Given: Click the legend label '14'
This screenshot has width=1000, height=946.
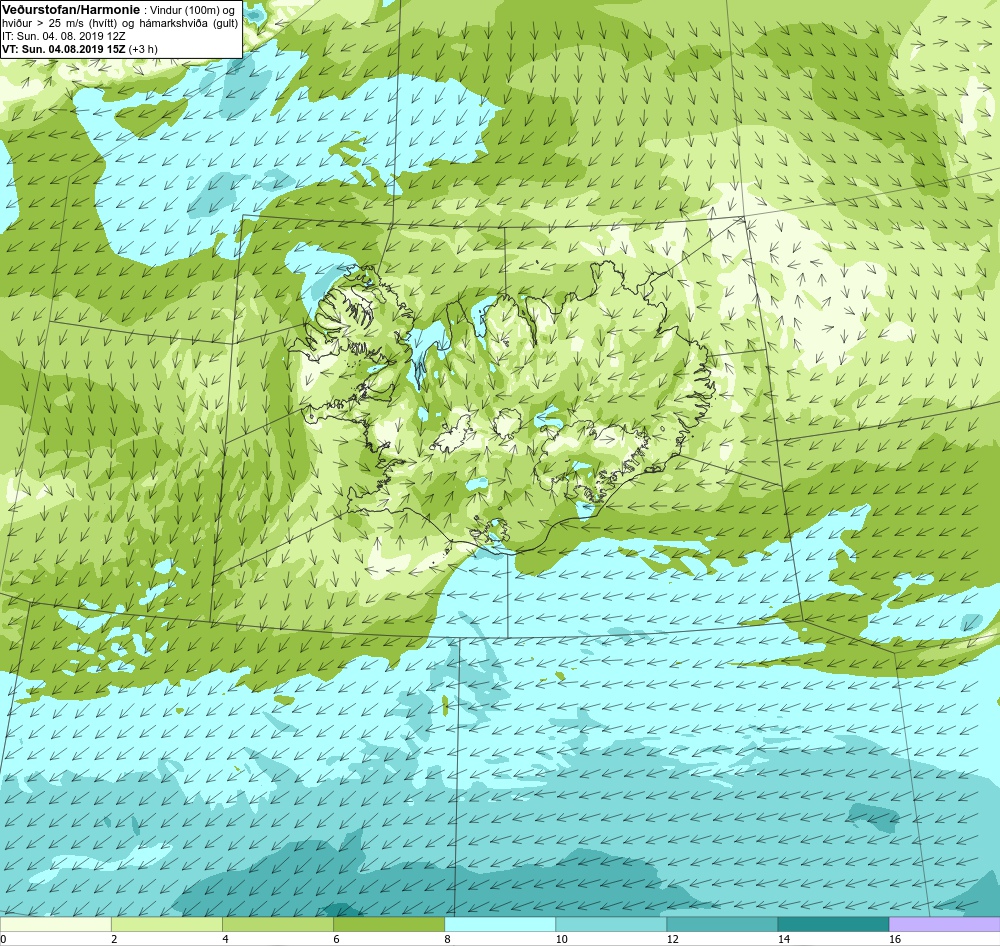Looking at the screenshot, I should (784, 939).
